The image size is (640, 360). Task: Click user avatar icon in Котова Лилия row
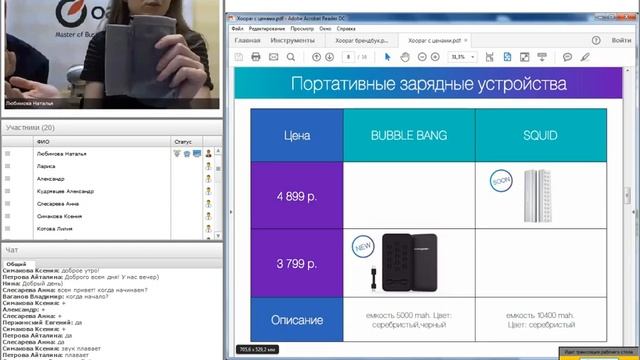click(209, 229)
